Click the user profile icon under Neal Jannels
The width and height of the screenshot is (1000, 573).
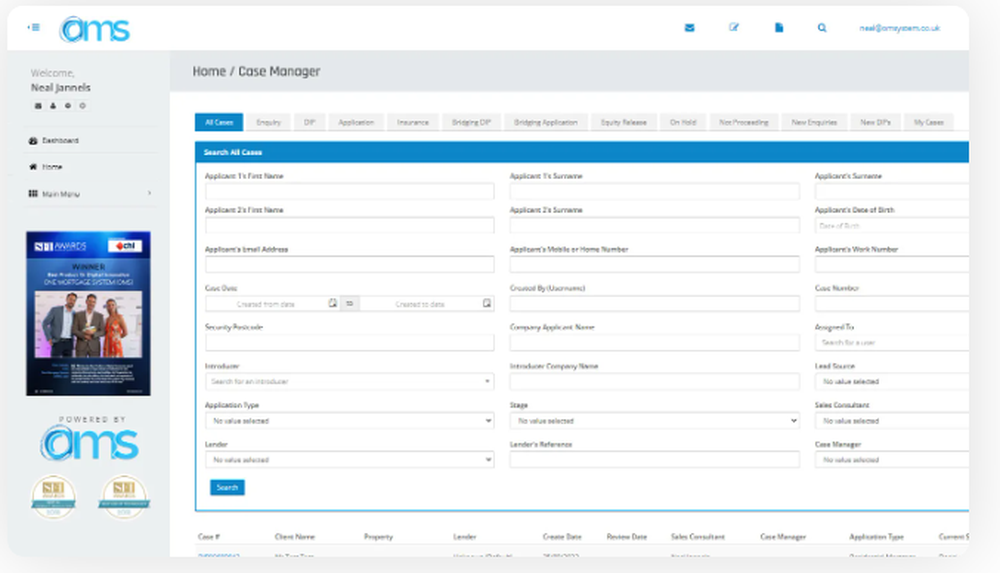click(x=53, y=106)
